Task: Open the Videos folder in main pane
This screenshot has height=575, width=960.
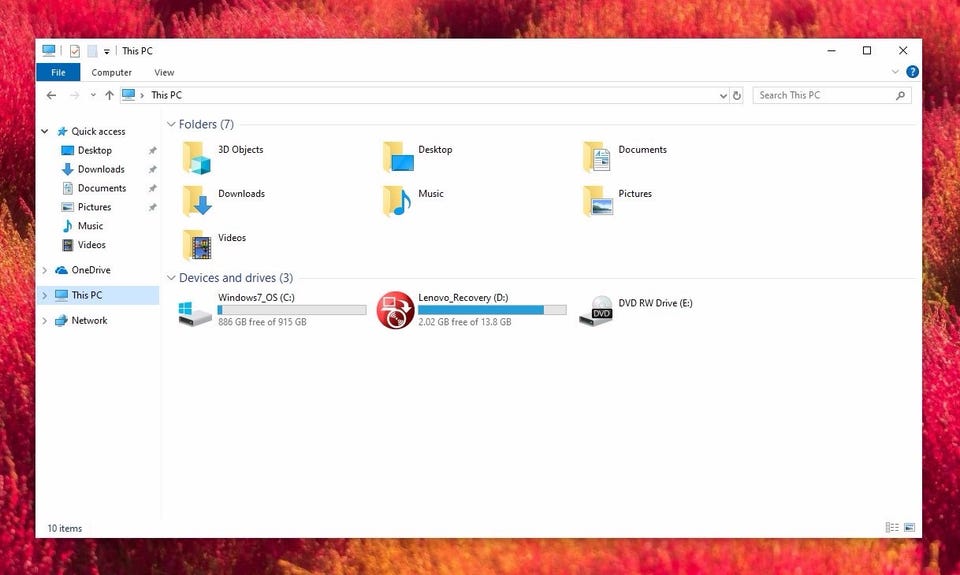Action: 197,245
